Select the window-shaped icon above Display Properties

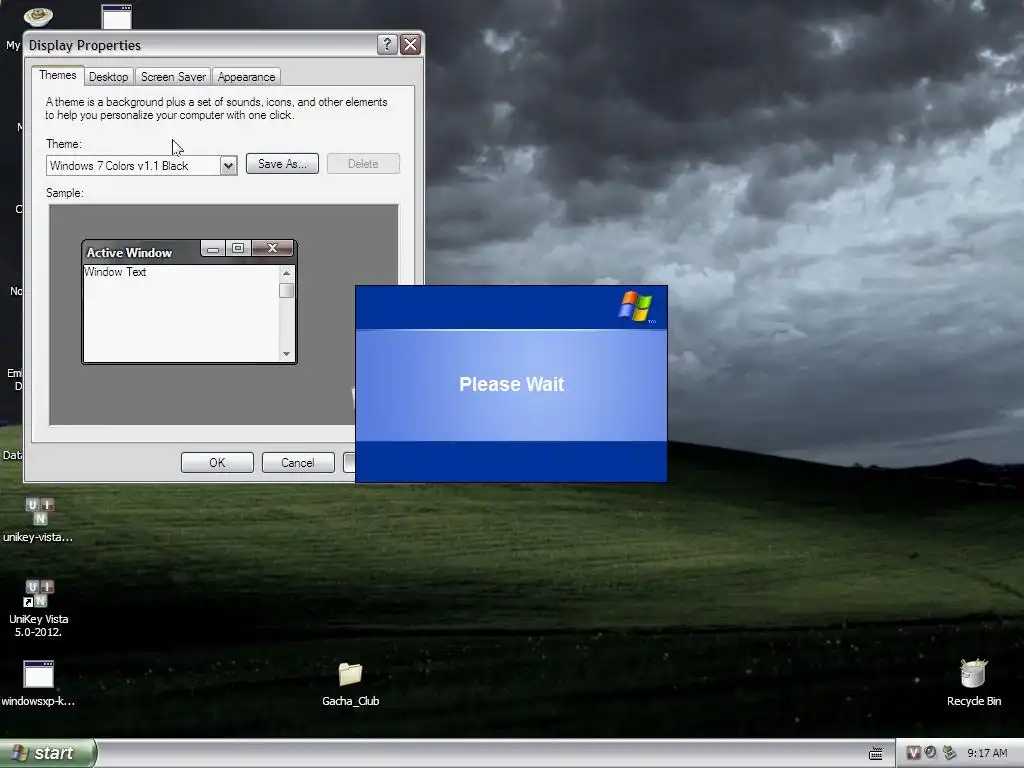(117, 16)
